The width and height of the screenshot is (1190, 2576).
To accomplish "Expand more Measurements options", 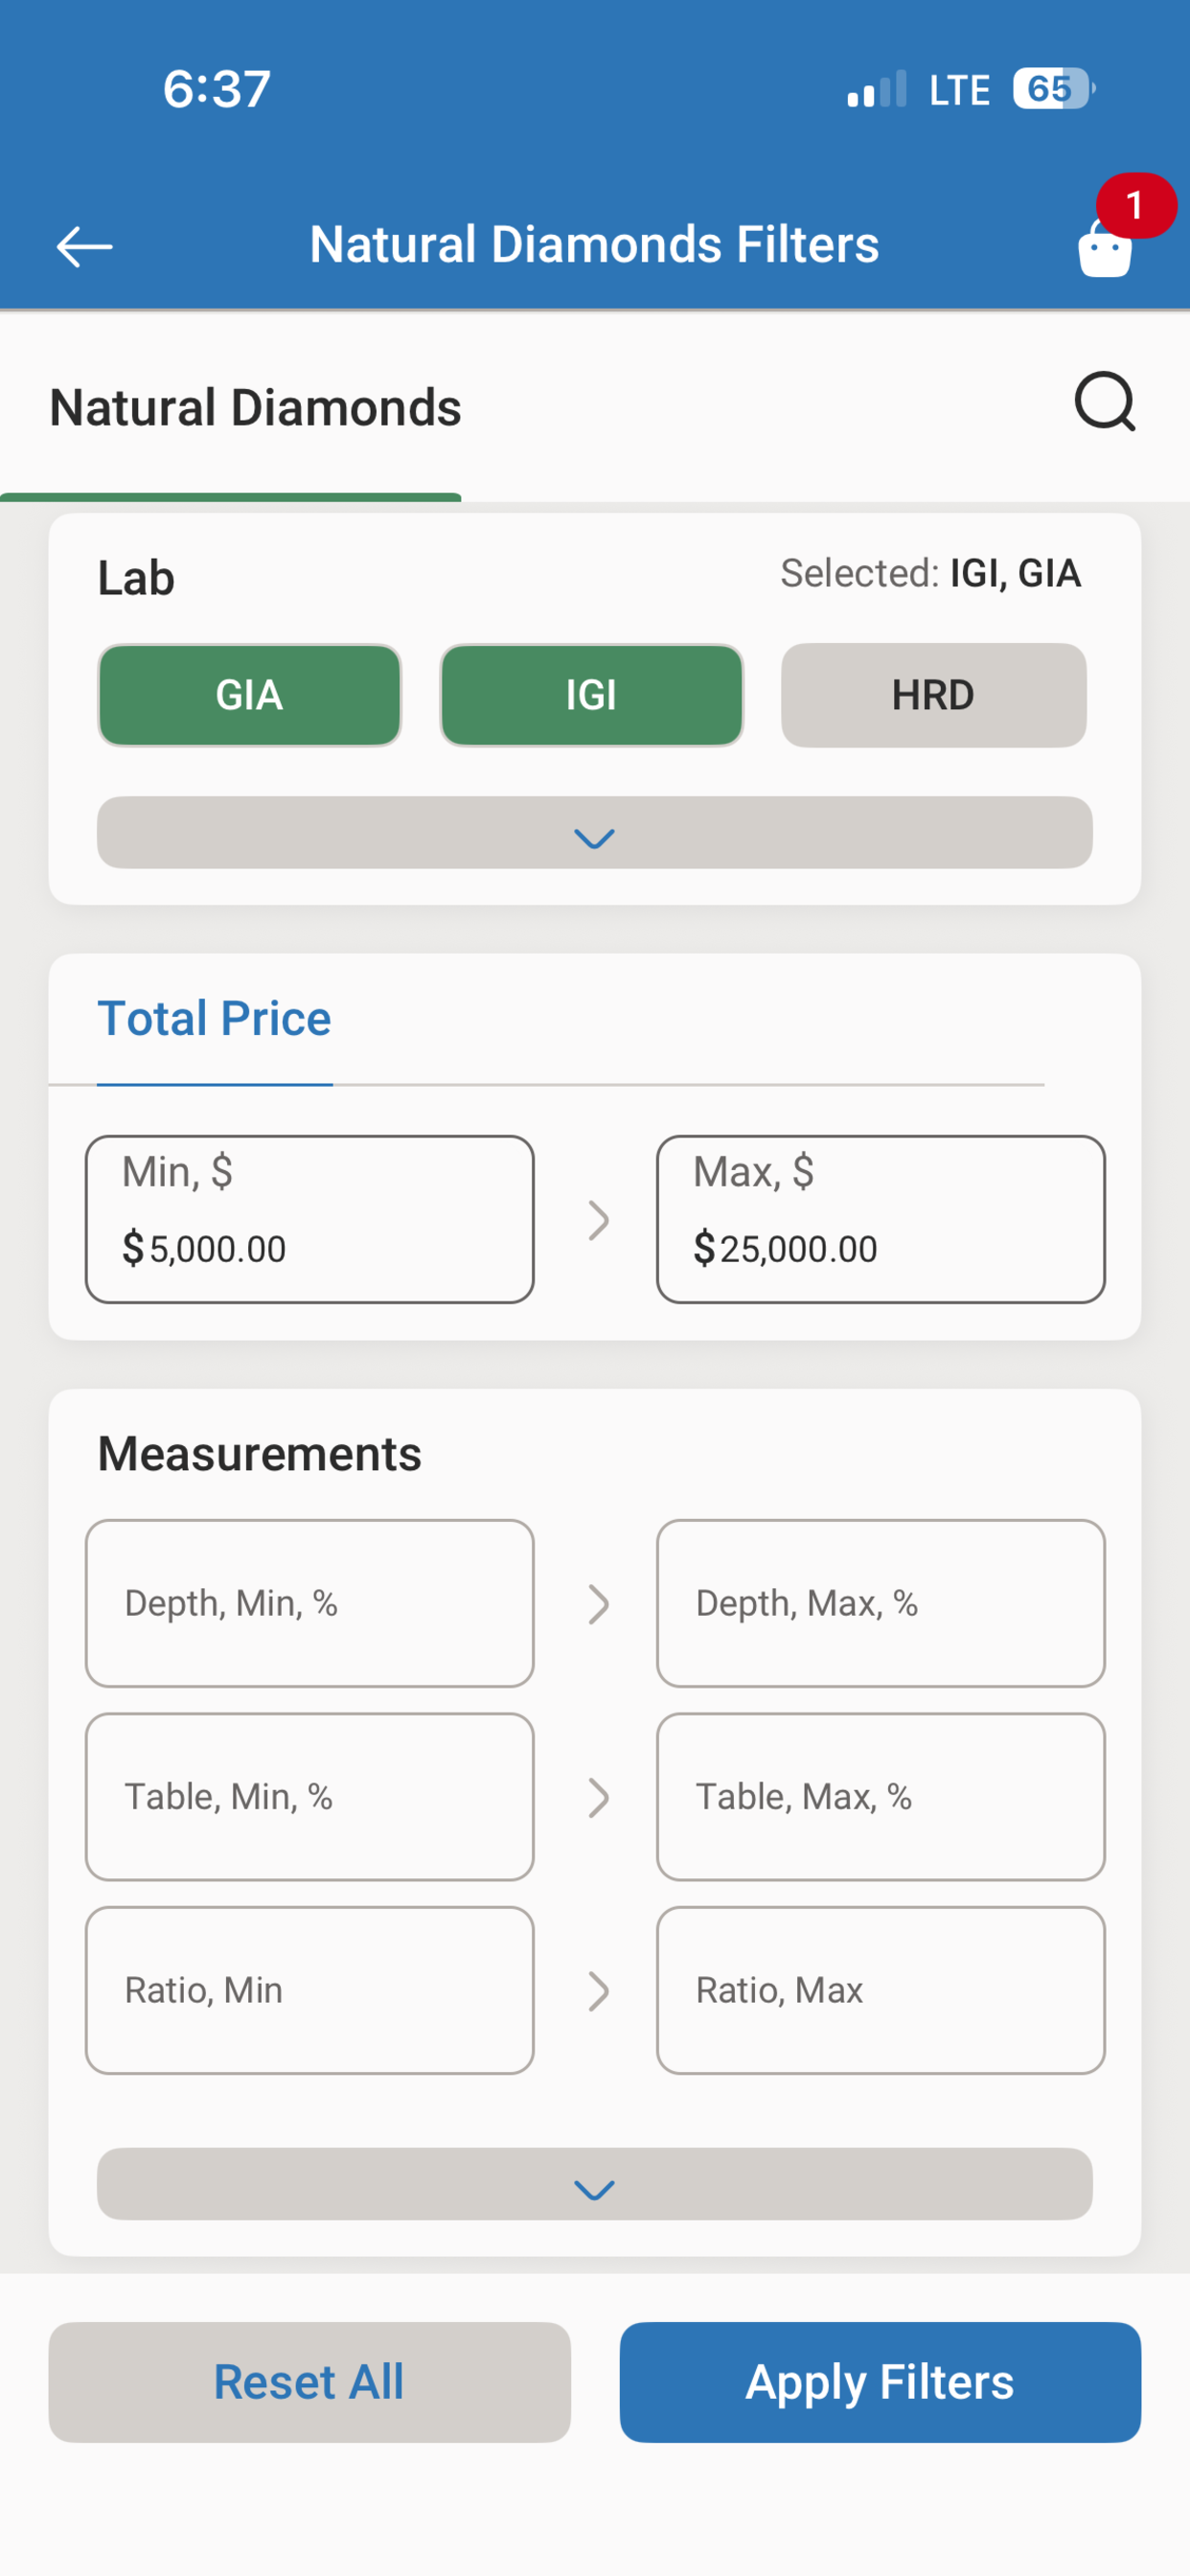I will click(x=595, y=2184).
